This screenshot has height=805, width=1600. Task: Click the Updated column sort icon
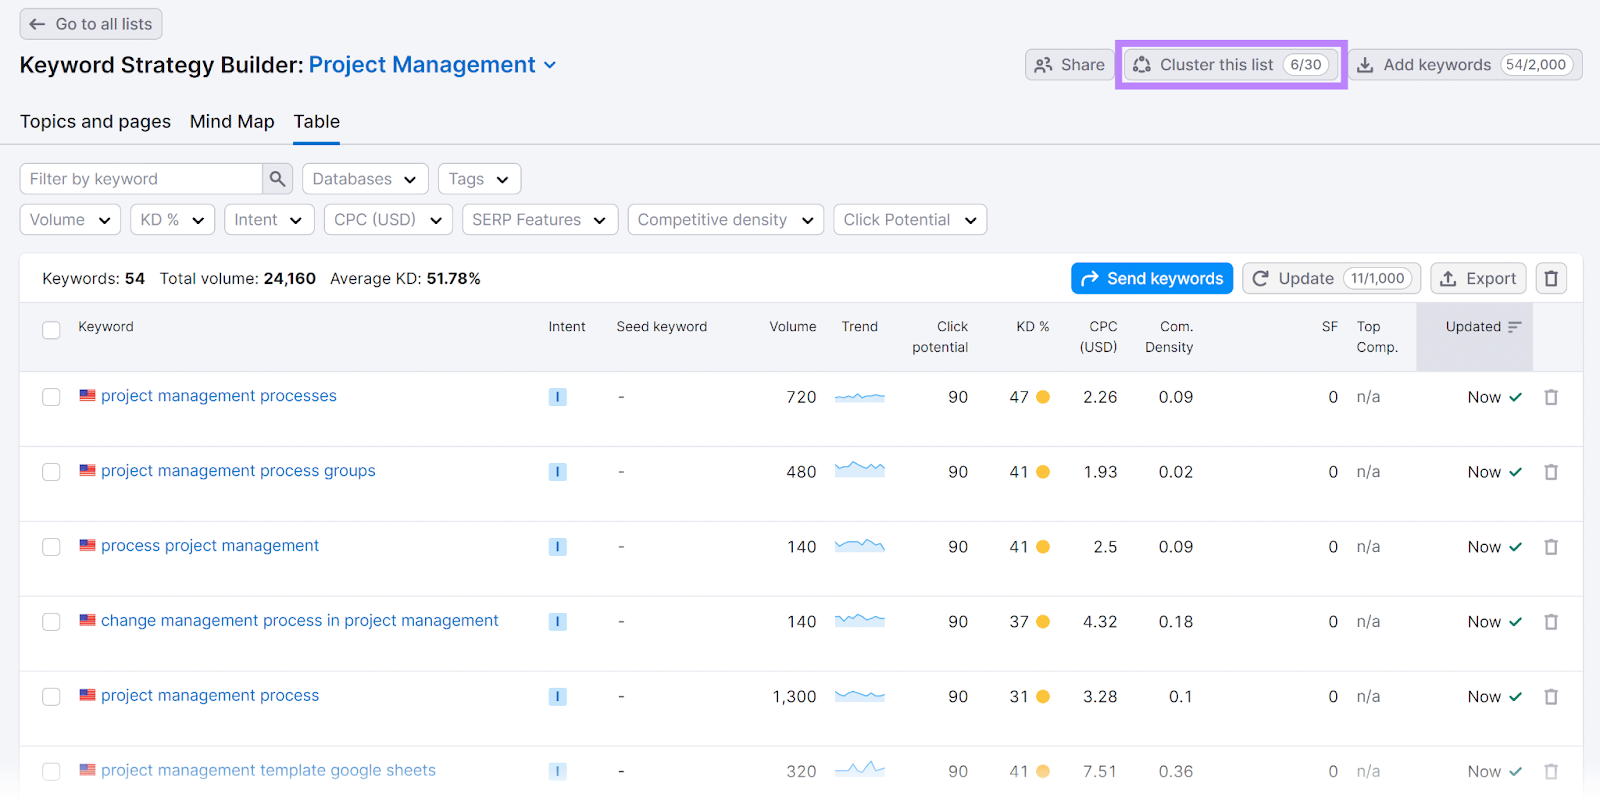tap(1514, 327)
